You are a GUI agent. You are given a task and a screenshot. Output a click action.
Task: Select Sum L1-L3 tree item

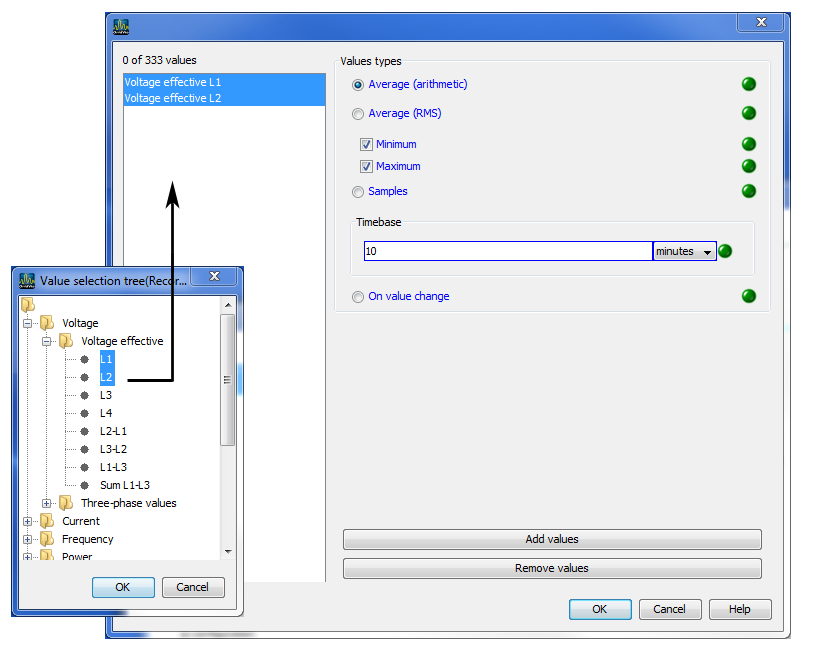pos(124,485)
